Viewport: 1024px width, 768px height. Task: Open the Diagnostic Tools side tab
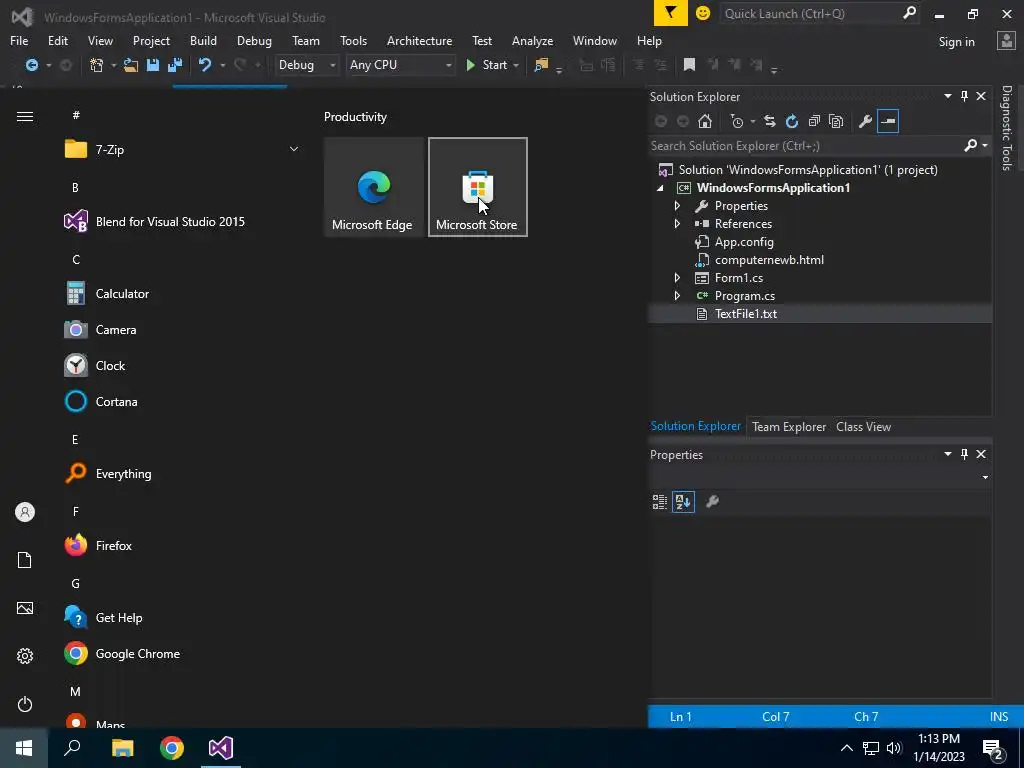point(1007,128)
